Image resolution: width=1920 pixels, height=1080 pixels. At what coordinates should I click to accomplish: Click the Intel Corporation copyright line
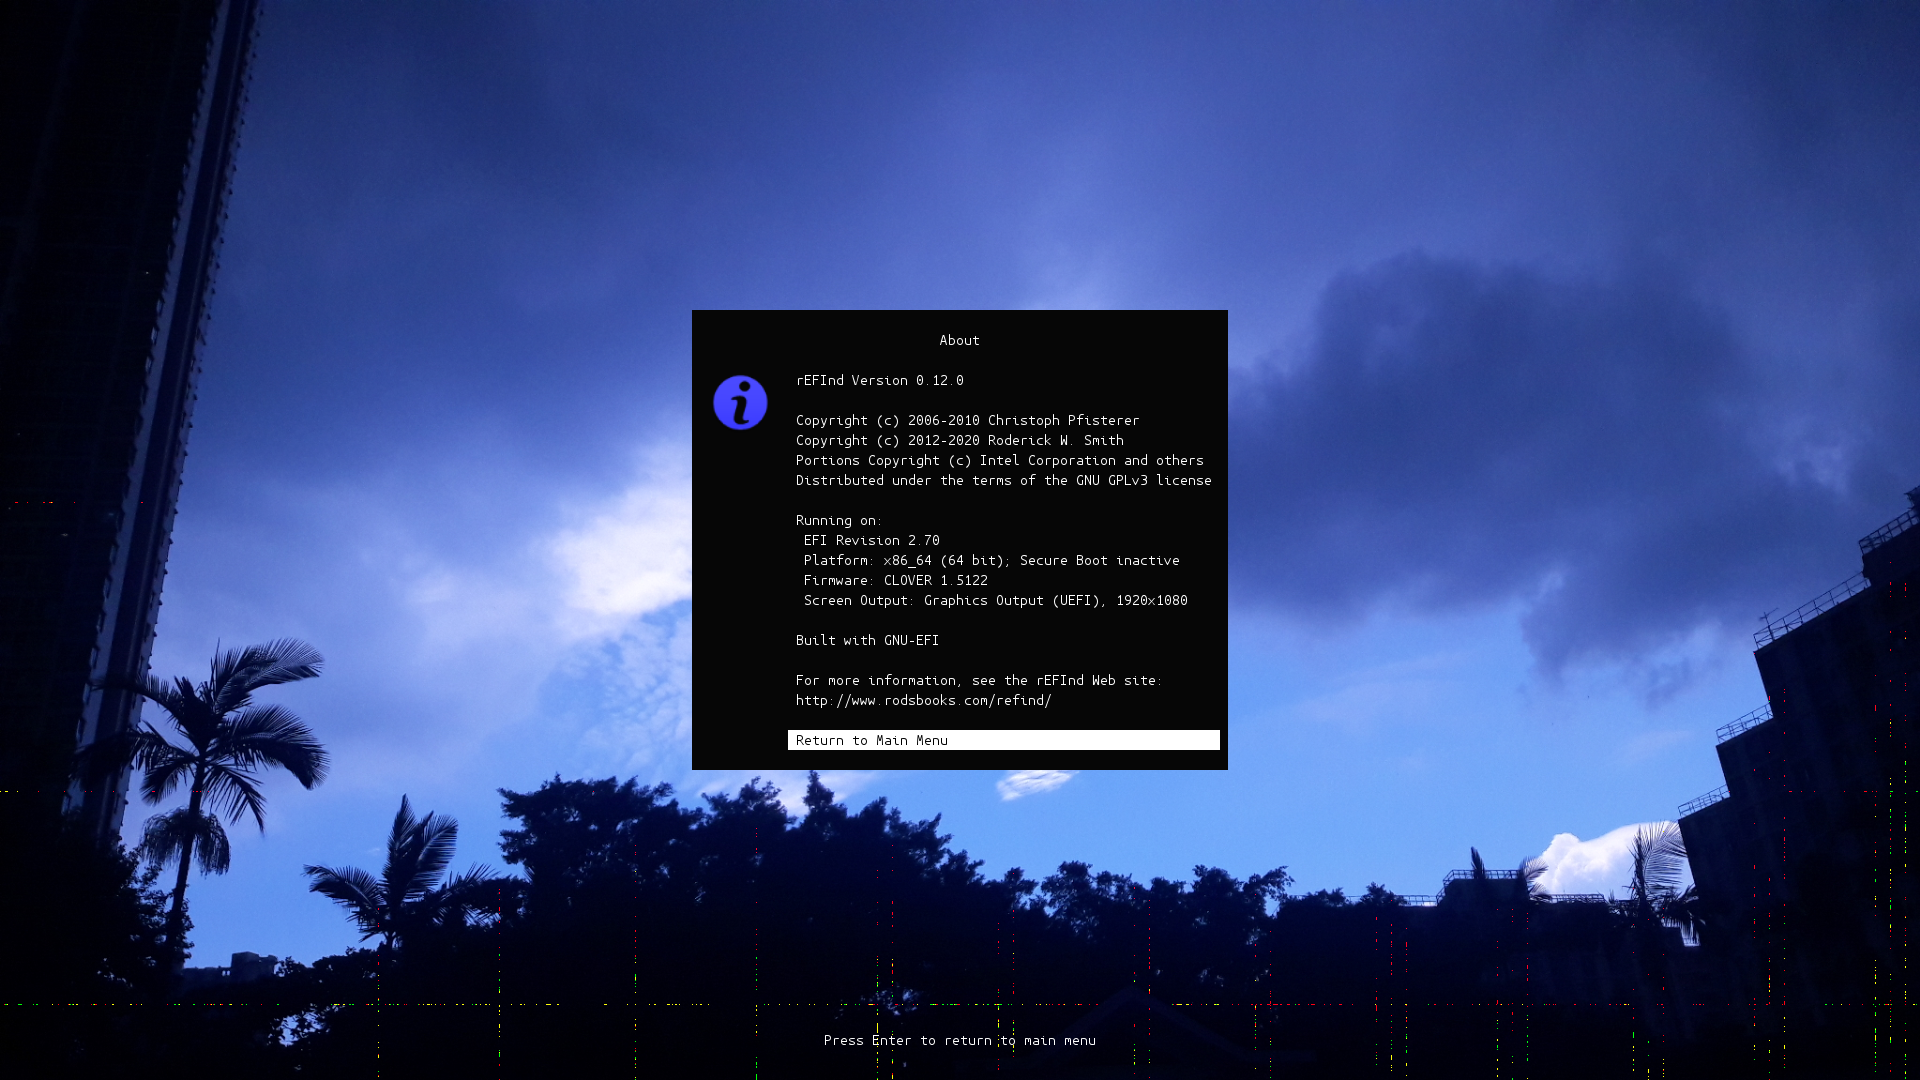[x=1000, y=460]
